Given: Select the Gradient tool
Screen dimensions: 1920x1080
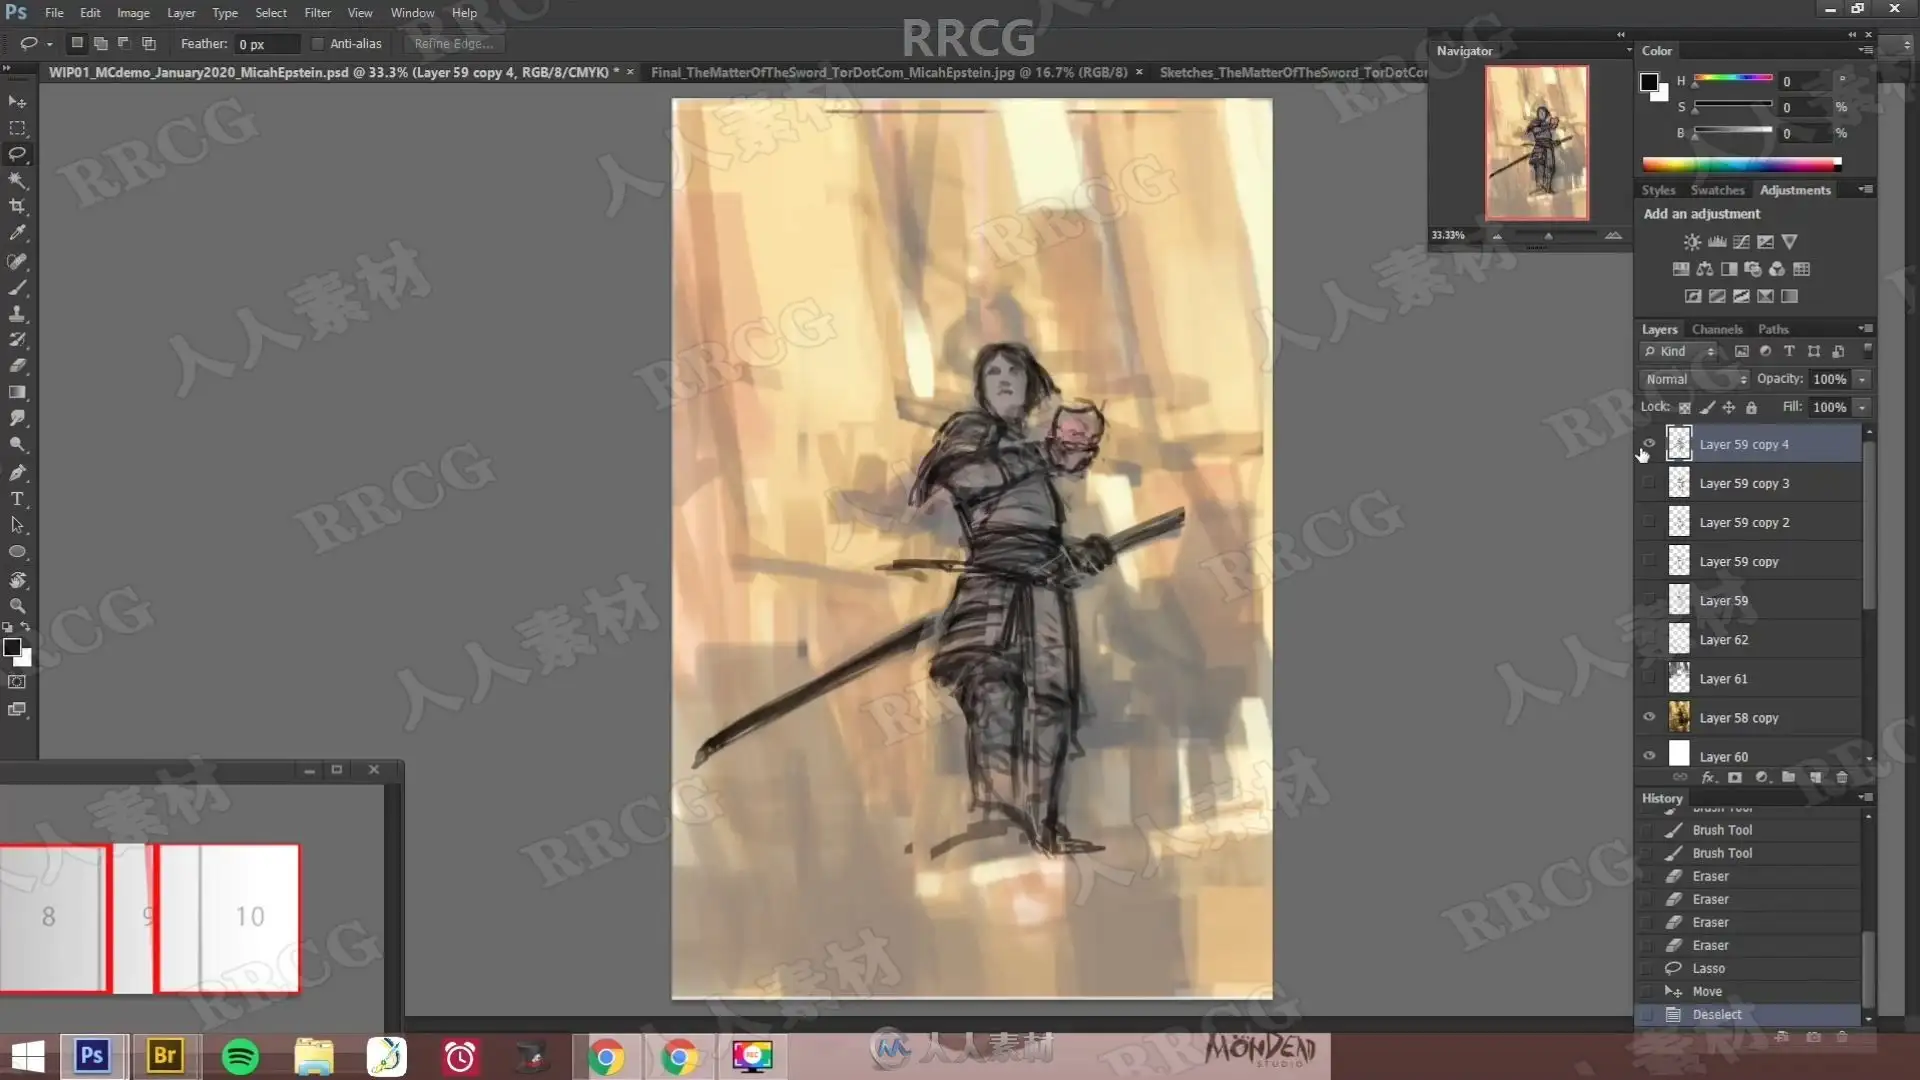Looking at the screenshot, I should point(17,392).
